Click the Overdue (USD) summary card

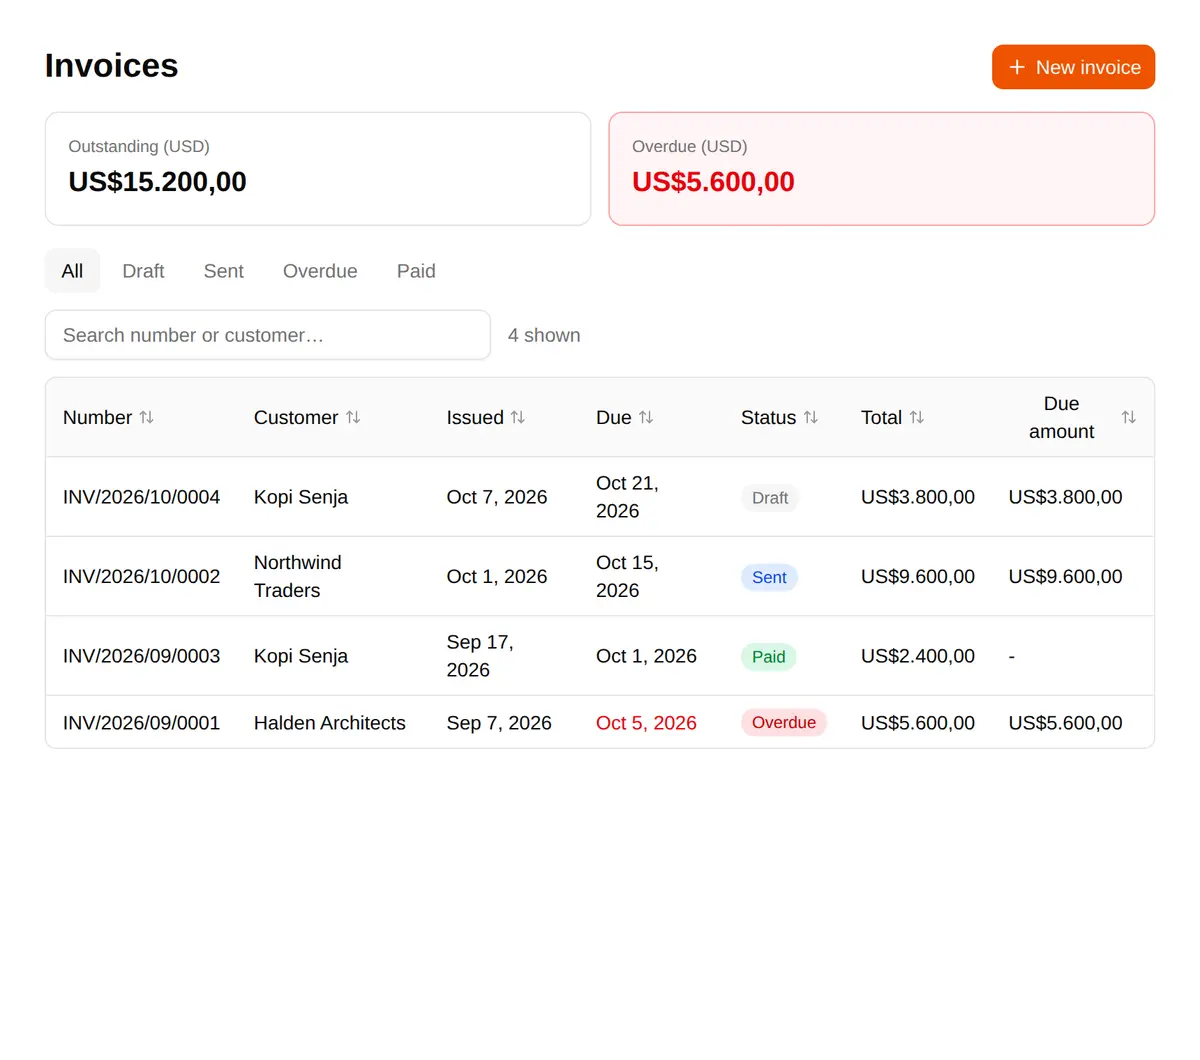click(882, 169)
